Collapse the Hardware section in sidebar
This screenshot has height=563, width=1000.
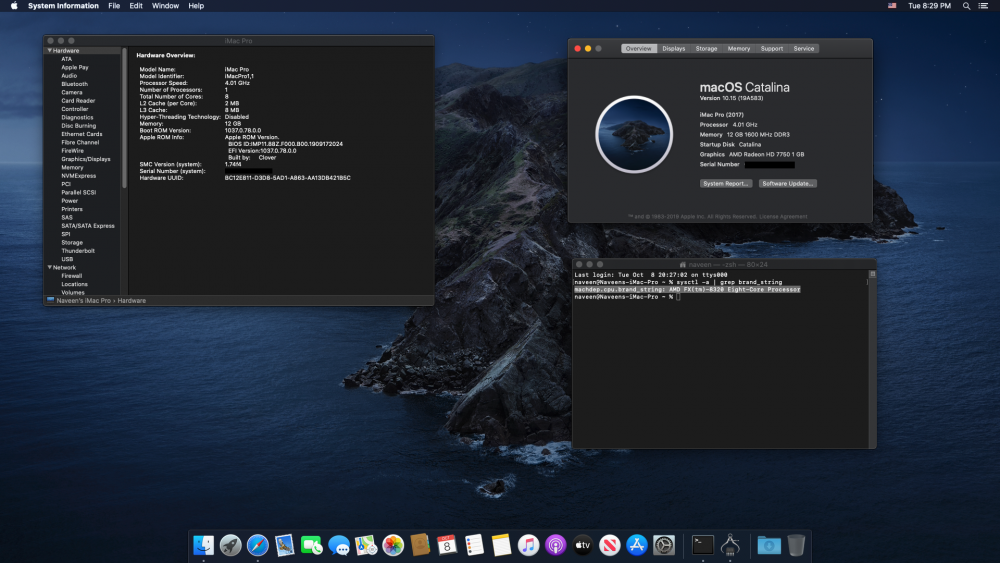[50, 50]
